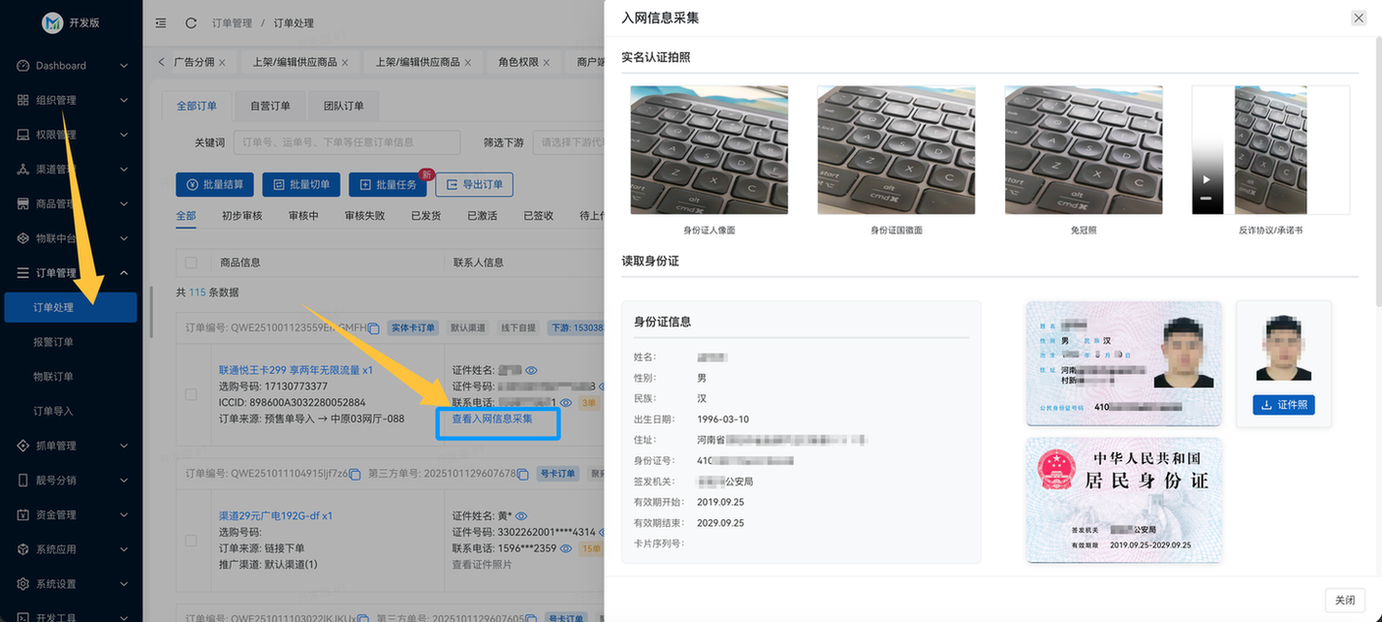This screenshot has height=622, width=1382.
Task: Expand the 组织管理 sidebar menu
Action: 72,100
